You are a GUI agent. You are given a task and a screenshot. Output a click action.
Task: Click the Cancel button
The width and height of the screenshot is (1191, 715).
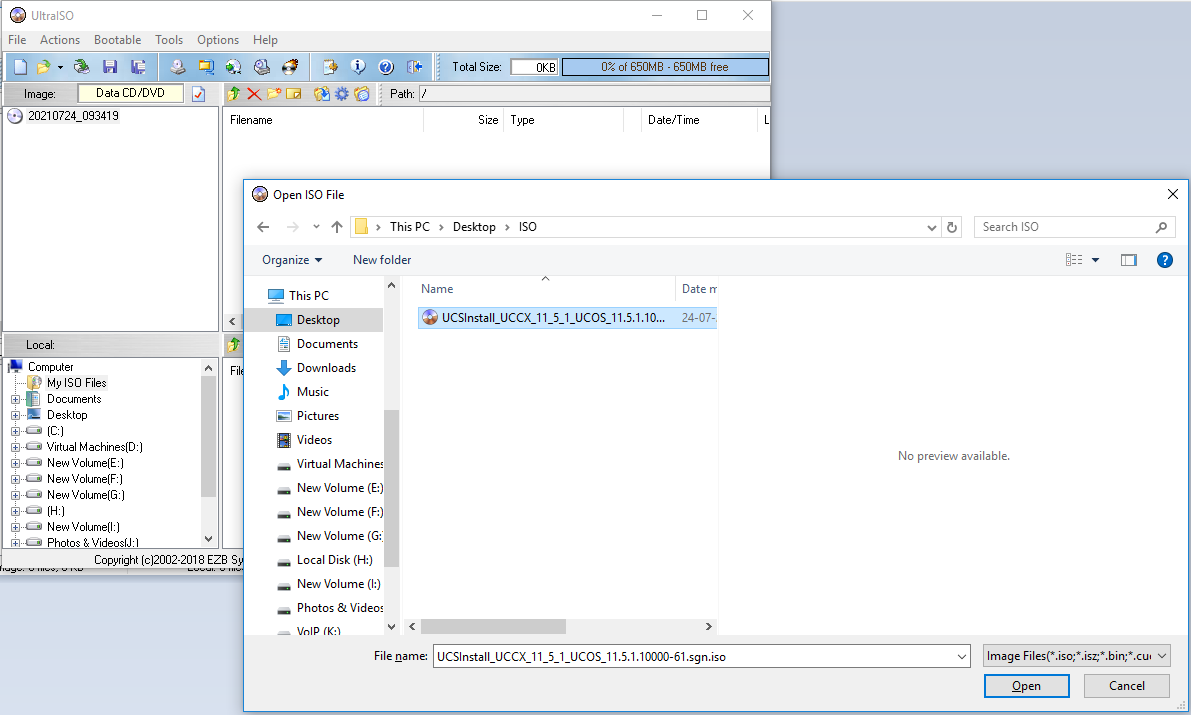[1126, 686]
